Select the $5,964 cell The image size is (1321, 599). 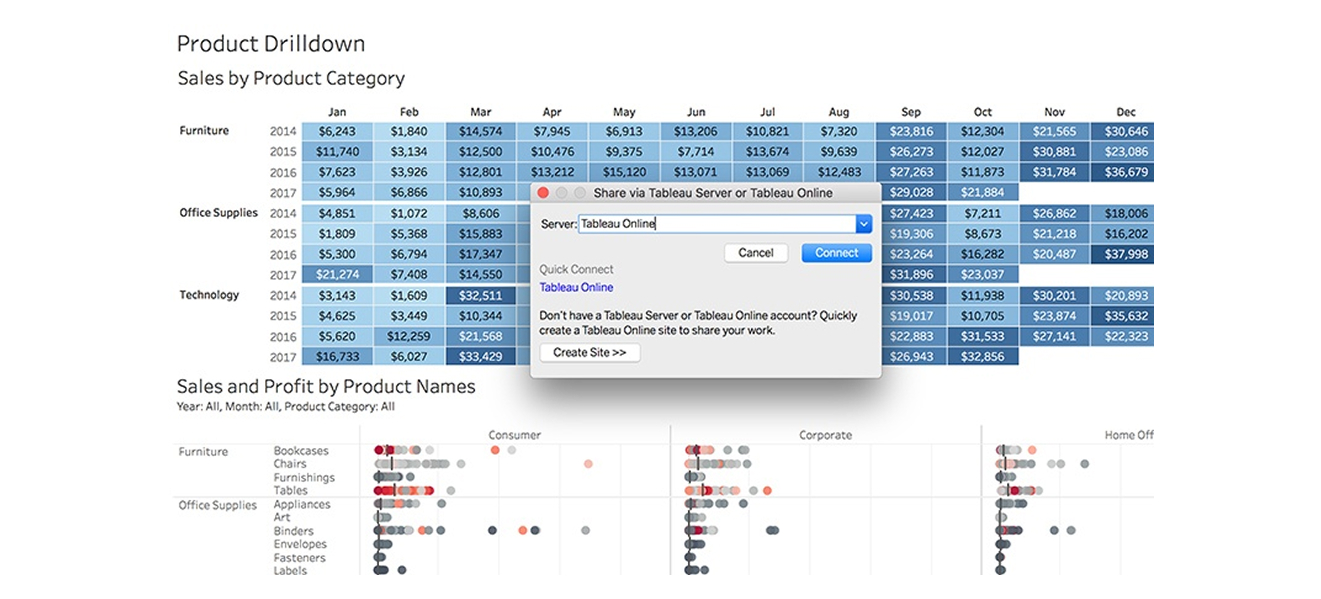[337, 192]
